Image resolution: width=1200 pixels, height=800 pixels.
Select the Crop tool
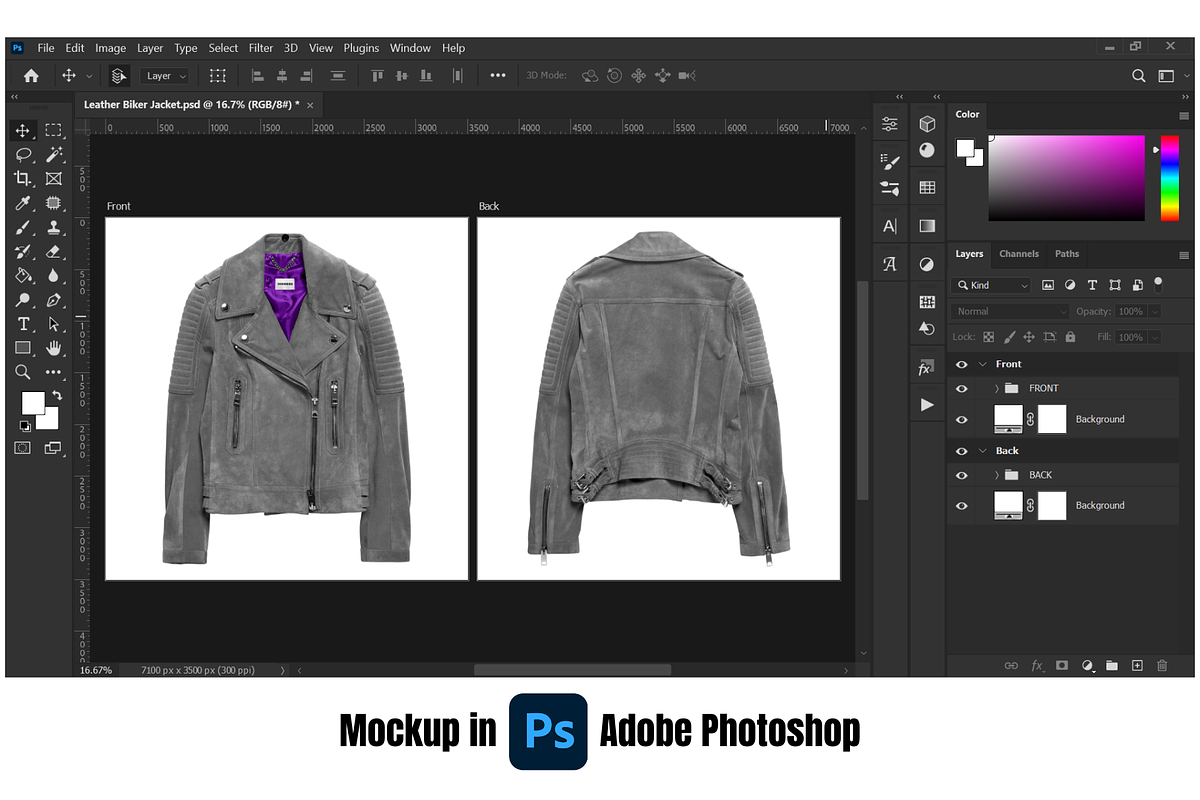(23, 179)
